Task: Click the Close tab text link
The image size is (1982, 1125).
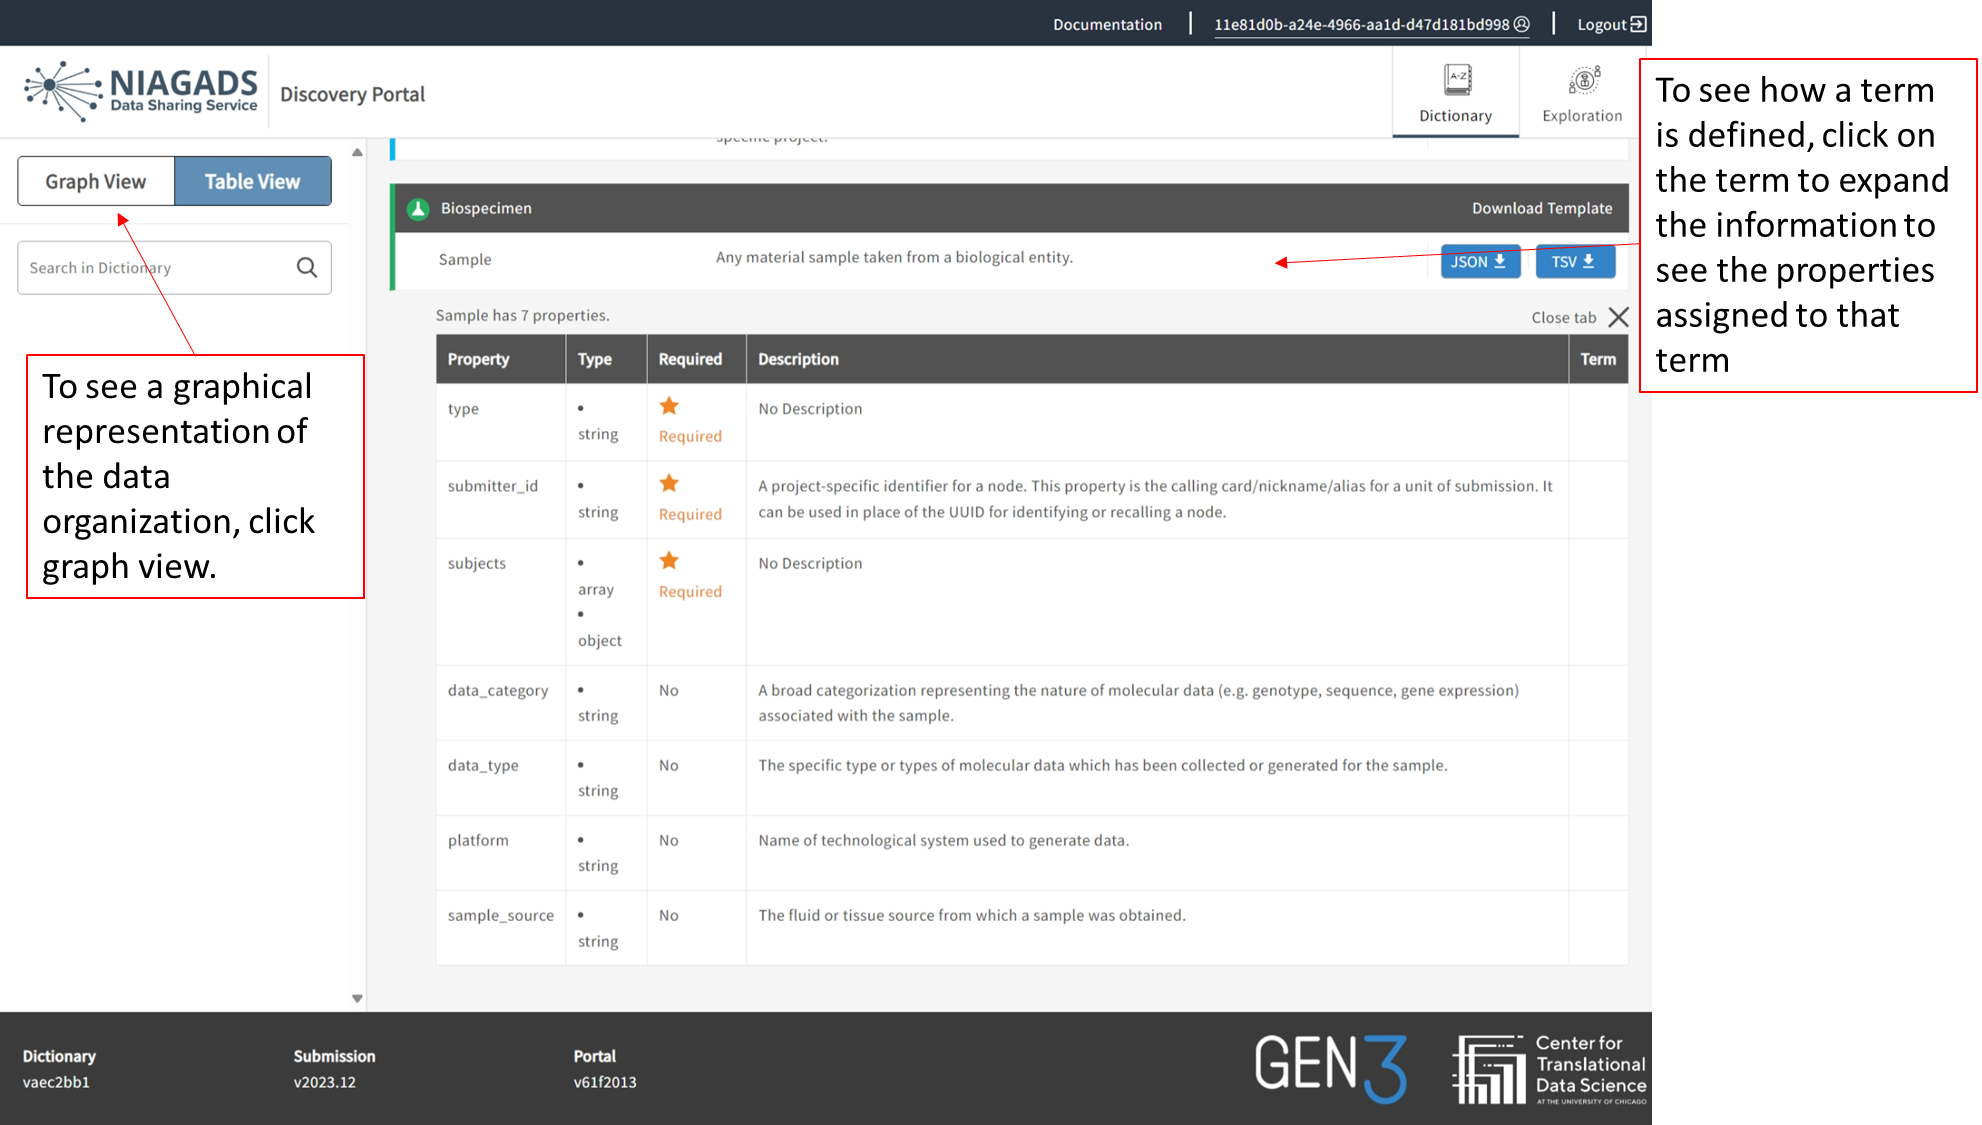Action: tap(1563, 317)
